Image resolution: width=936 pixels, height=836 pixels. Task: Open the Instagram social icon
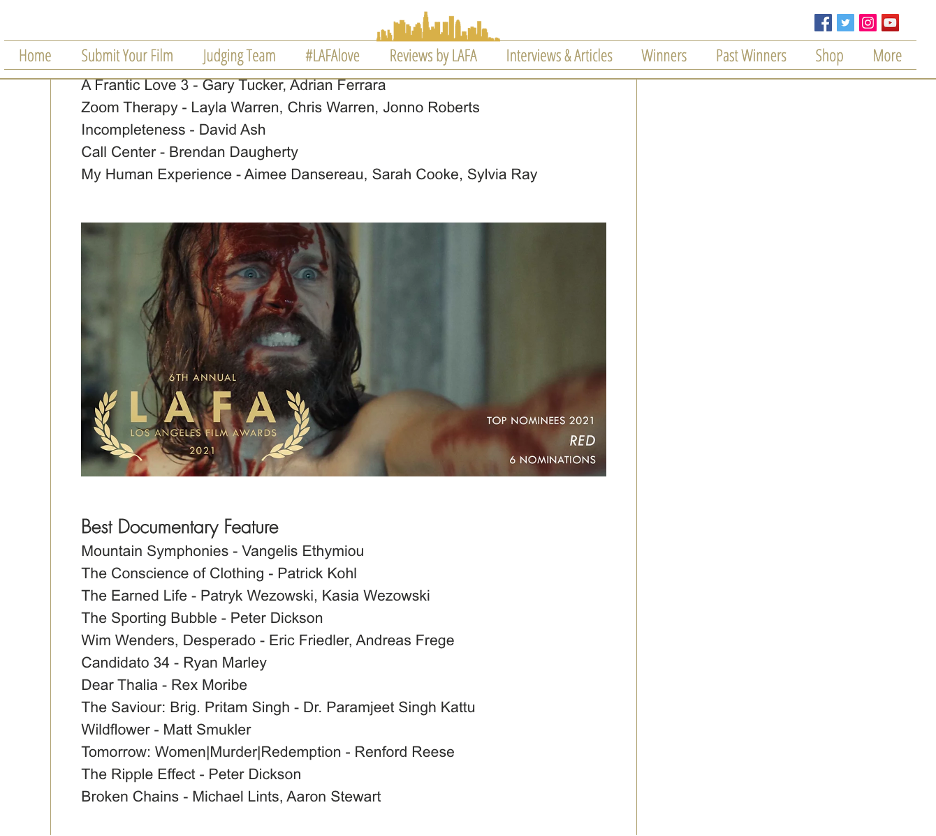(868, 23)
